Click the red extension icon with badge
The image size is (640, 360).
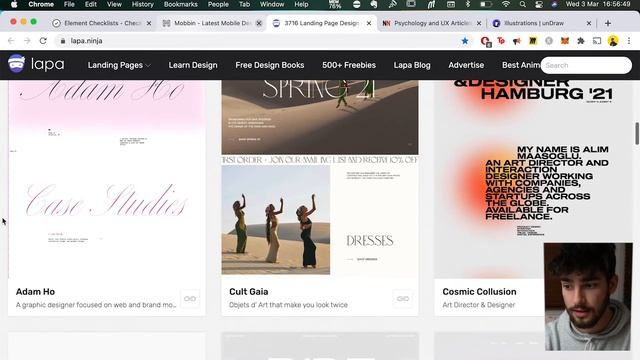tap(485, 41)
